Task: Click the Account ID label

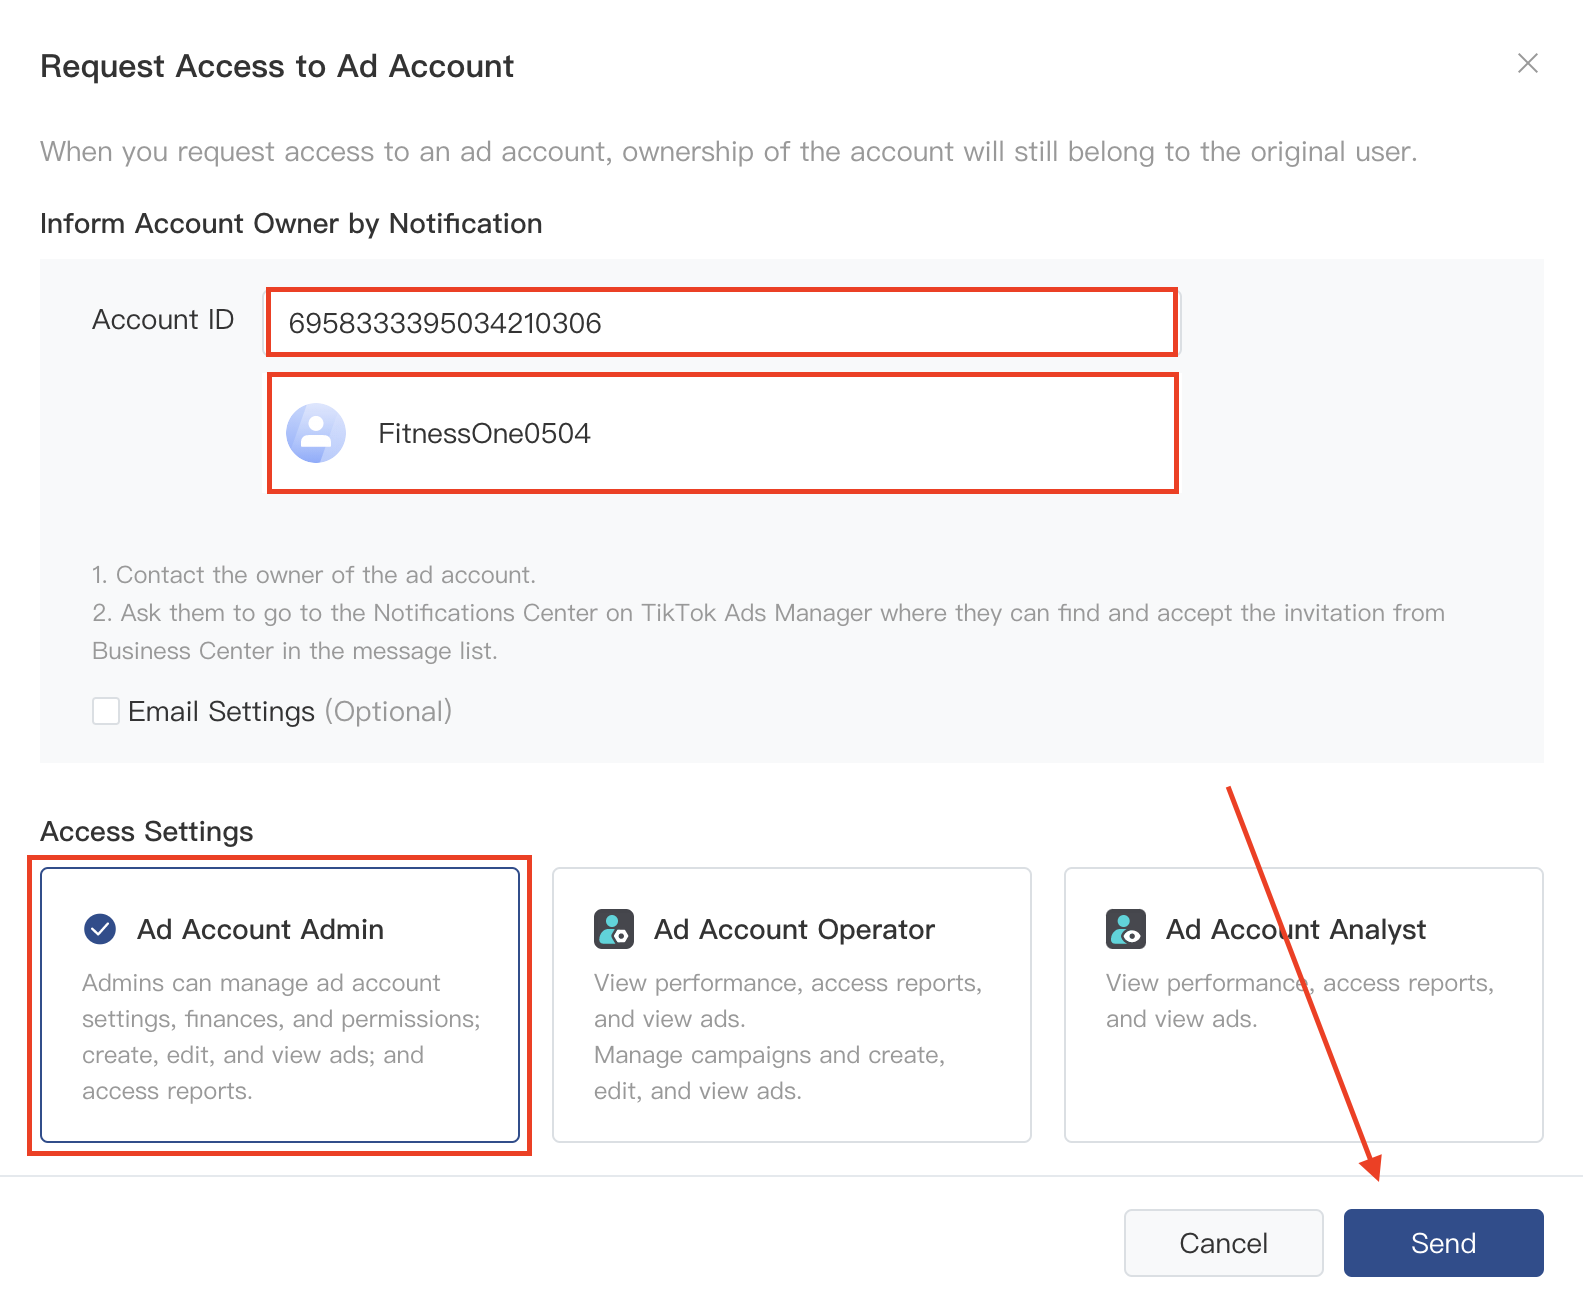Action: point(163,320)
